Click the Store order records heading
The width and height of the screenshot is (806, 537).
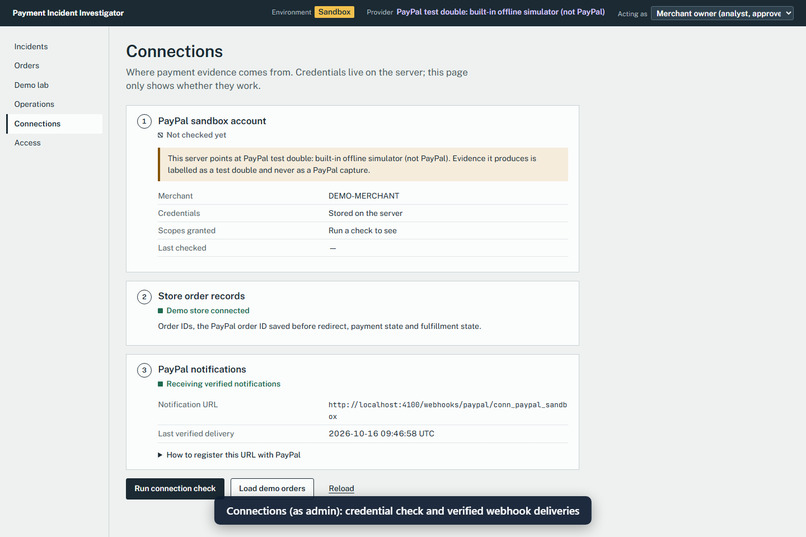pyautogui.click(x=201, y=296)
